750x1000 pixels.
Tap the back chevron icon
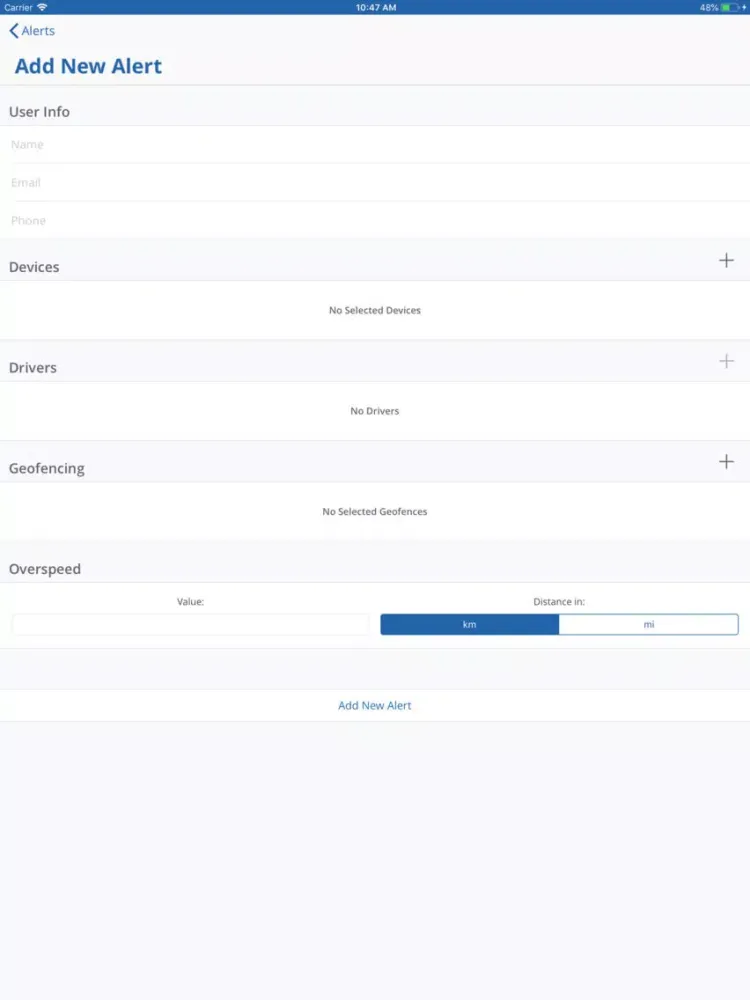click(x=13, y=31)
